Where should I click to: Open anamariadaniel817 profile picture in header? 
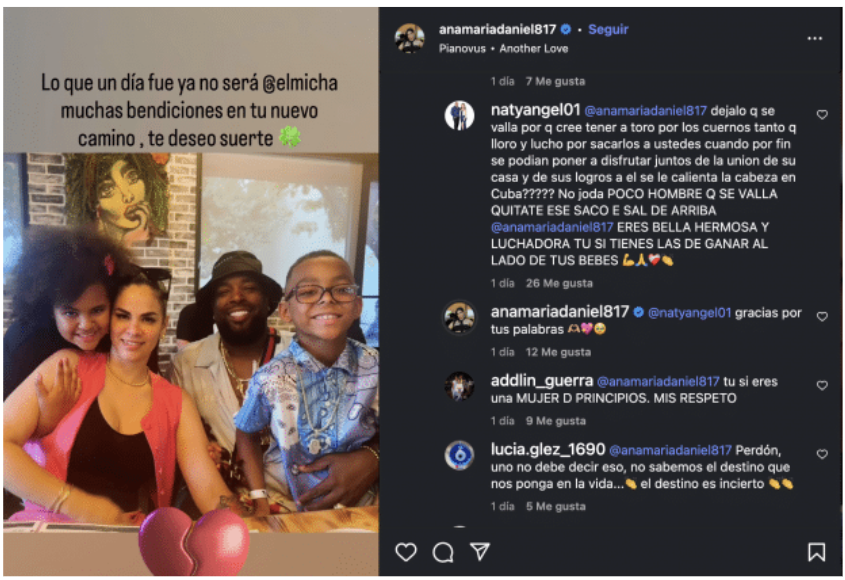click(x=410, y=38)
